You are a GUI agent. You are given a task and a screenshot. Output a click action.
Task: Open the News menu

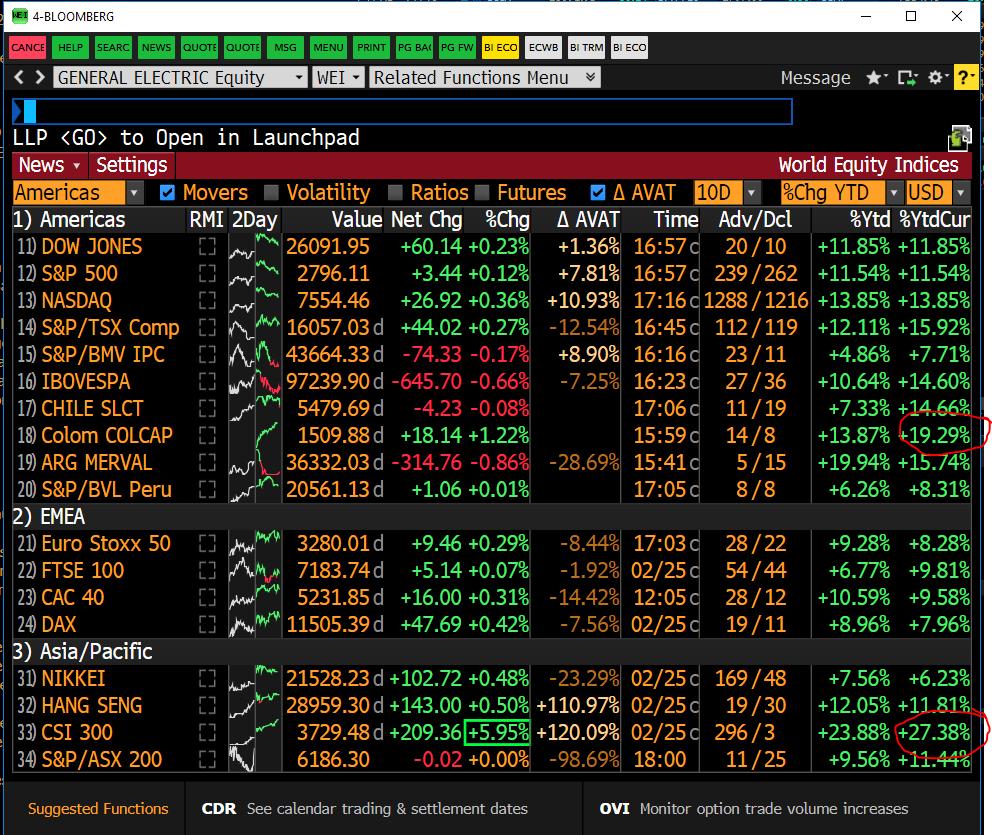point(50,165)
